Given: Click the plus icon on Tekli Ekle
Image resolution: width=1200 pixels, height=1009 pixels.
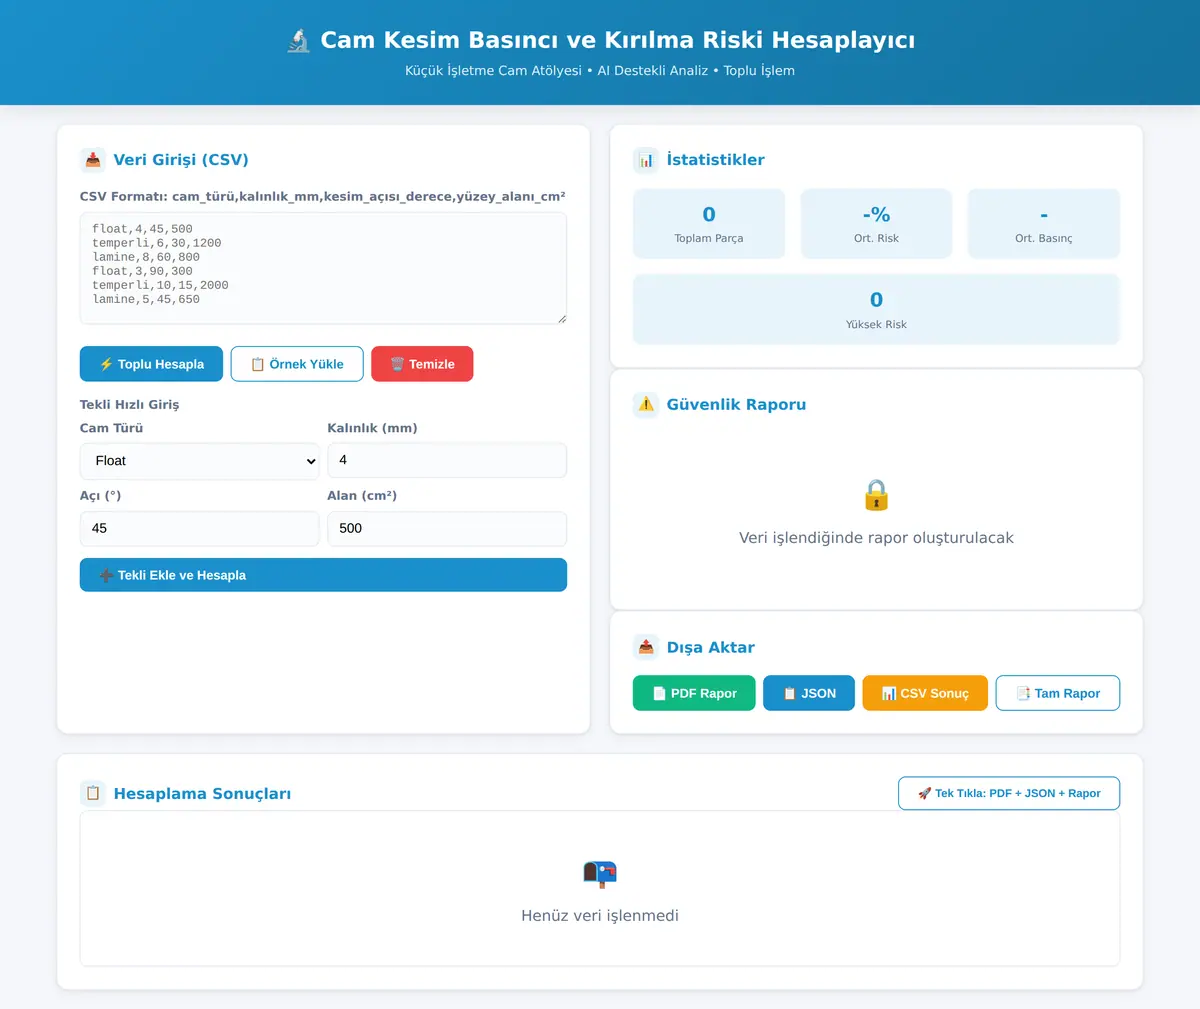Looking at the screenshot, I should point(106,576).
